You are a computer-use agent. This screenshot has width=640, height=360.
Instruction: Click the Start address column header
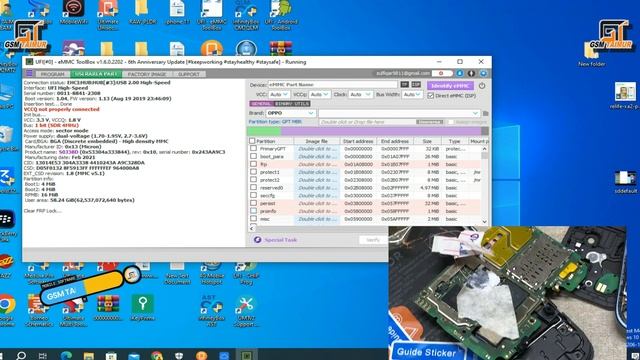(358, 141)
